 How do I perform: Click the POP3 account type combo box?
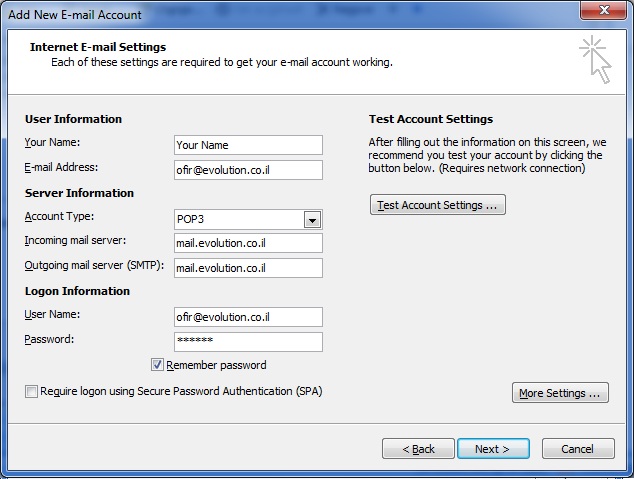click(x=240, y=220)
